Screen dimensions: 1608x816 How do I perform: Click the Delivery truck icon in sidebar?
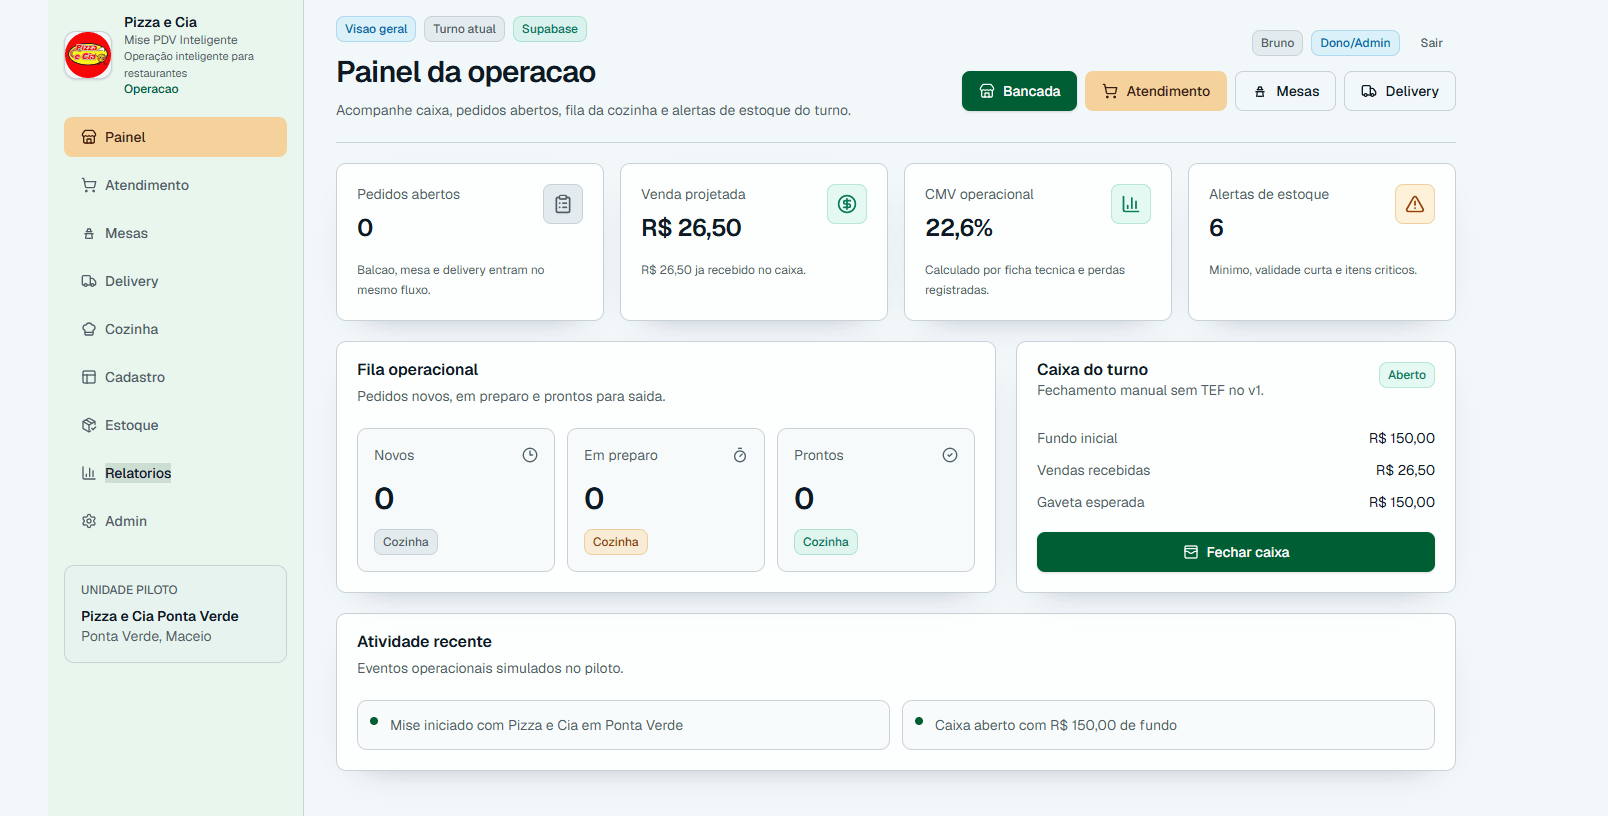pos(89,281)
